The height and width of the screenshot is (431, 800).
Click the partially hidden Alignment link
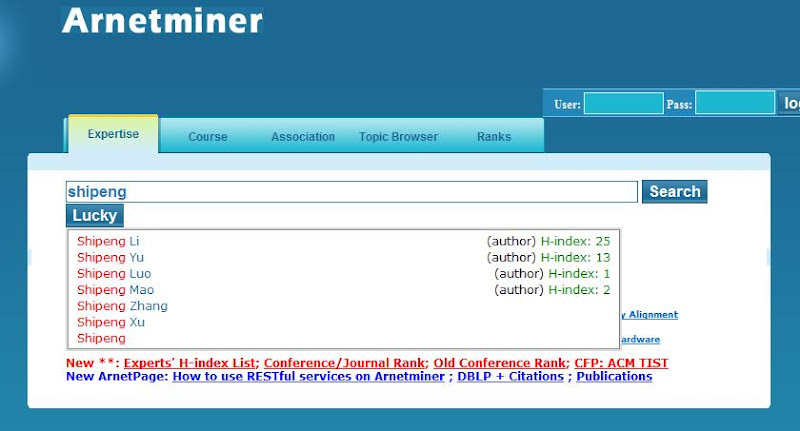tap(649, 315)
